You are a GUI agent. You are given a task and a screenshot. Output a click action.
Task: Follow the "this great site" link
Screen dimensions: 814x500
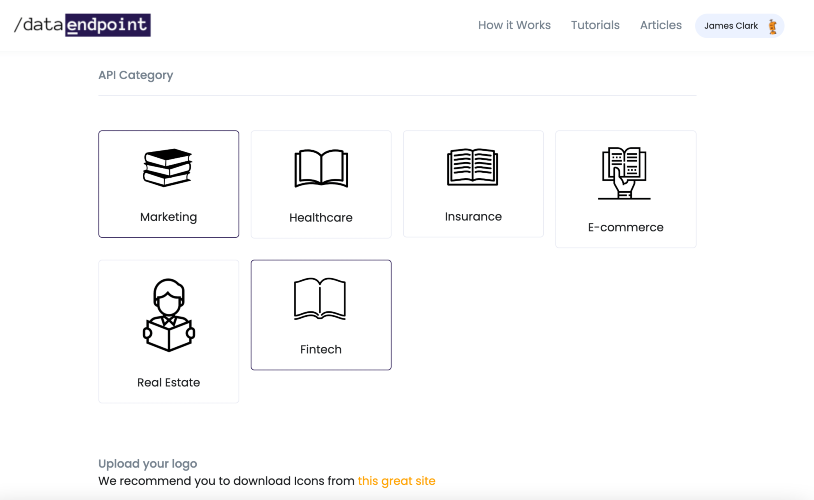tap(397, 481)
